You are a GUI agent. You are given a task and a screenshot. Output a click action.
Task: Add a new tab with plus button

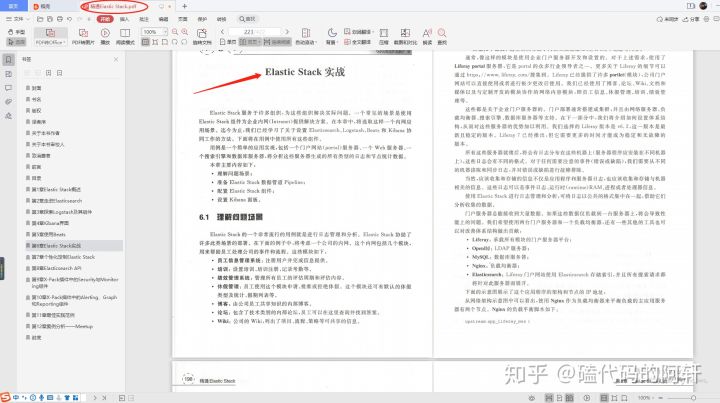(x=185, y=6)
